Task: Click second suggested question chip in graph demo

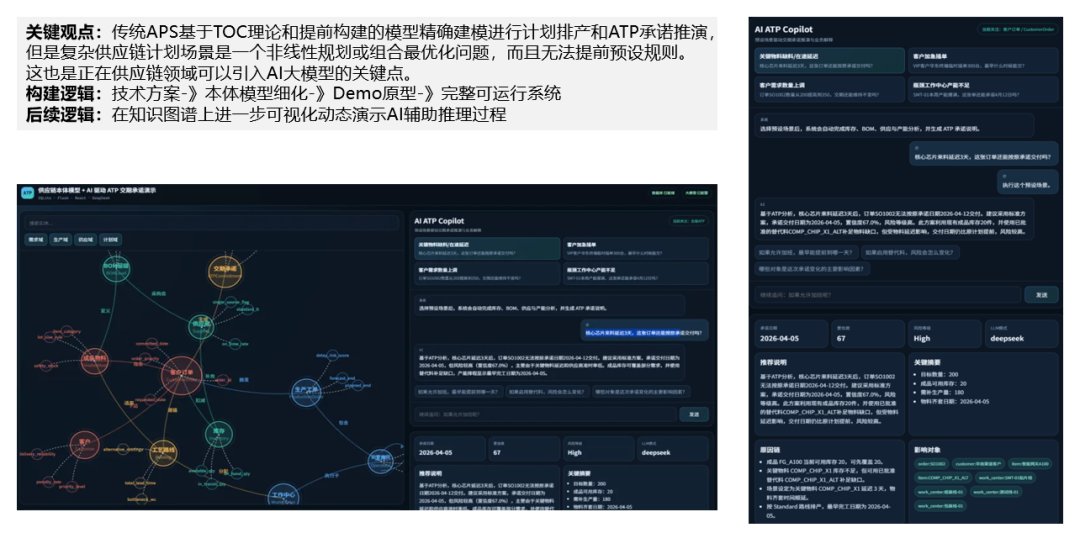Action: pos(546,392)
